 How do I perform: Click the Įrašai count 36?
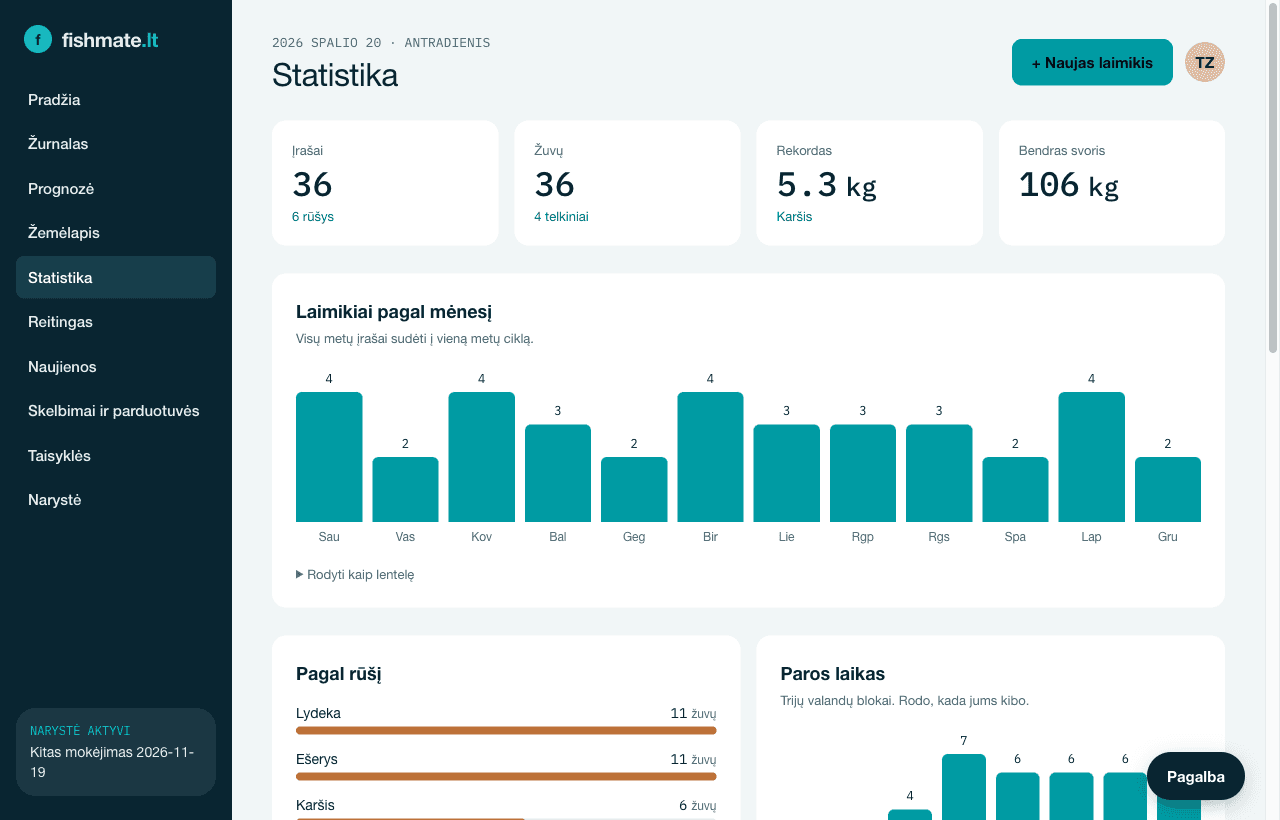pyautogui.click(x=312, y=185)
